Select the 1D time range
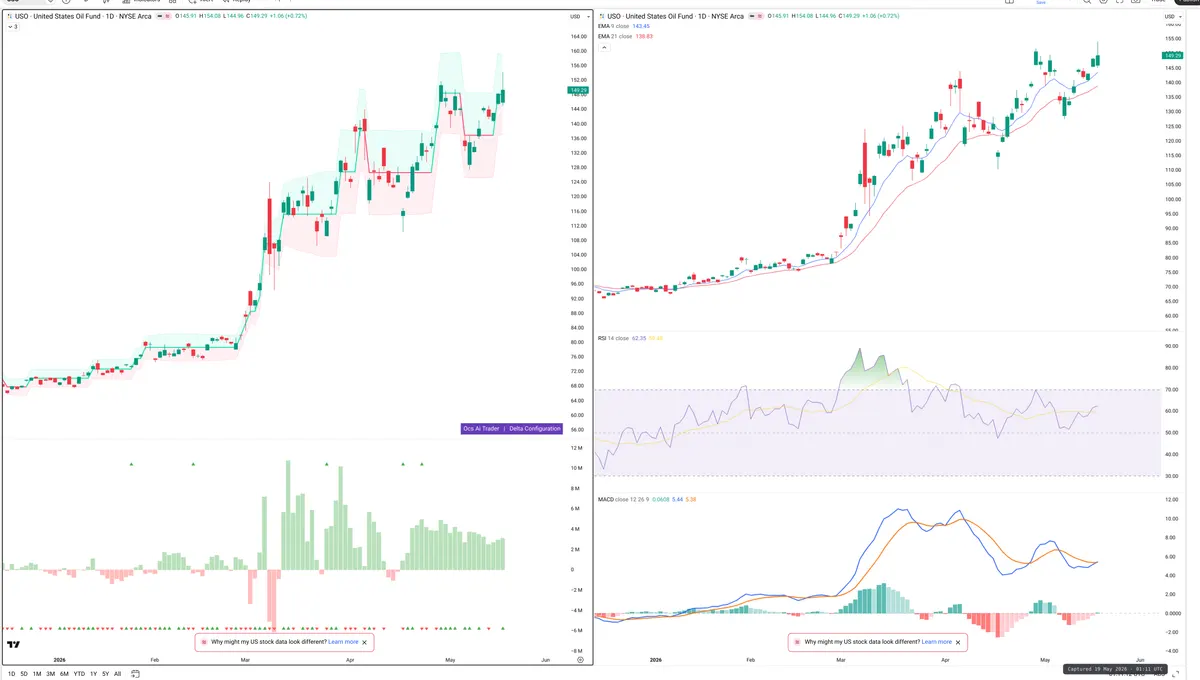Screen dimensions: 1200x680 click(11, 674)
